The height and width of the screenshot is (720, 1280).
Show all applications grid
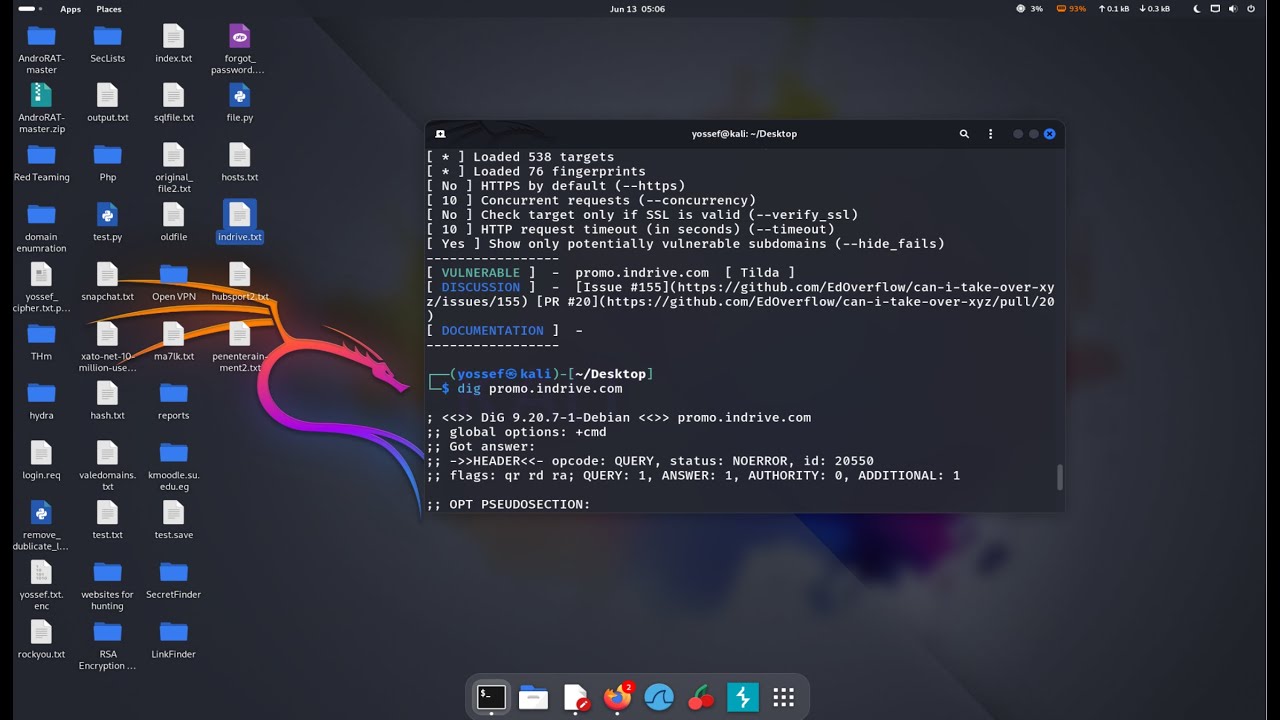784,697
